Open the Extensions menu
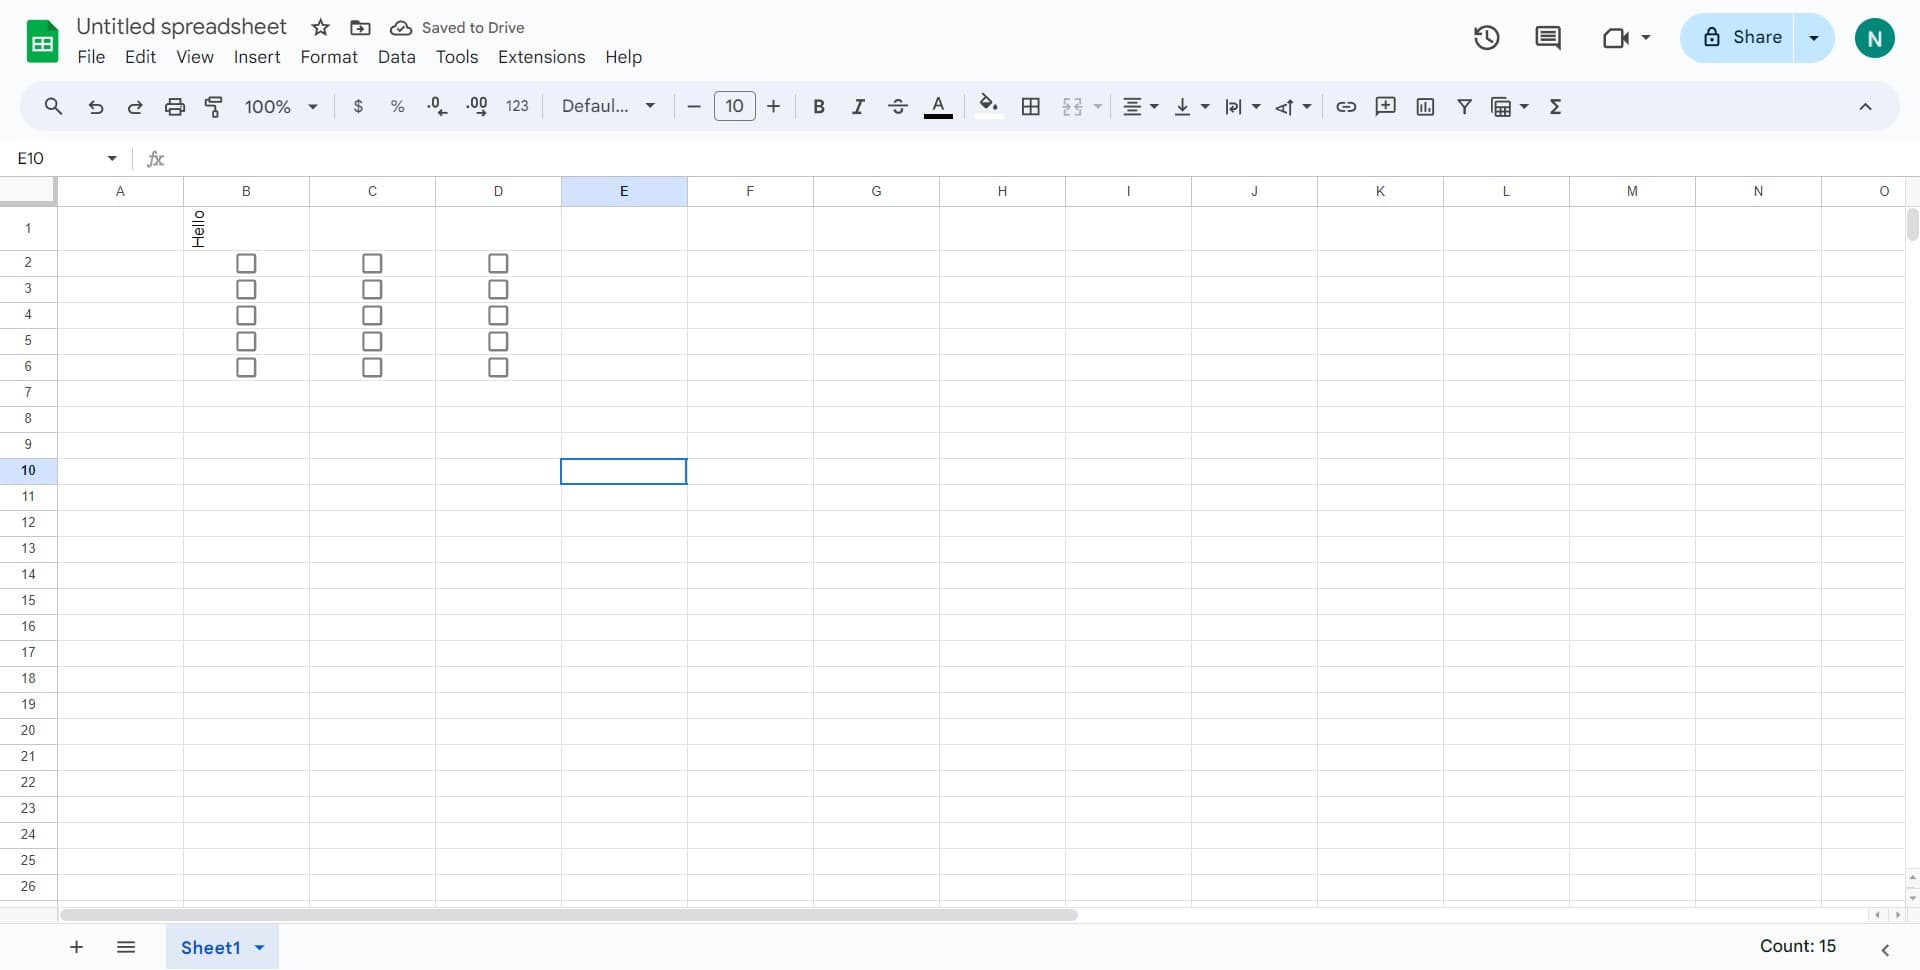 [541, 57]
